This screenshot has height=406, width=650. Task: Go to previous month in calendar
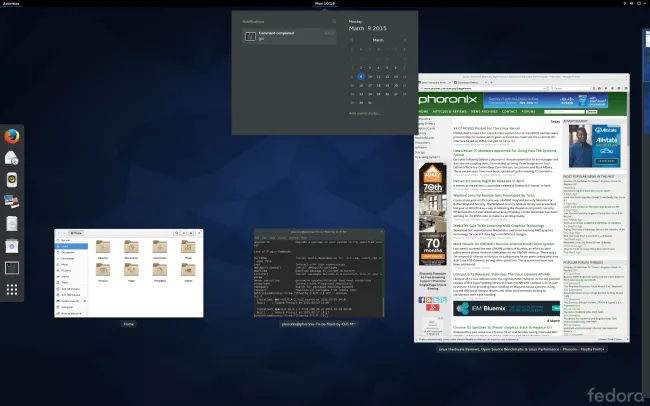coord(352,40)
